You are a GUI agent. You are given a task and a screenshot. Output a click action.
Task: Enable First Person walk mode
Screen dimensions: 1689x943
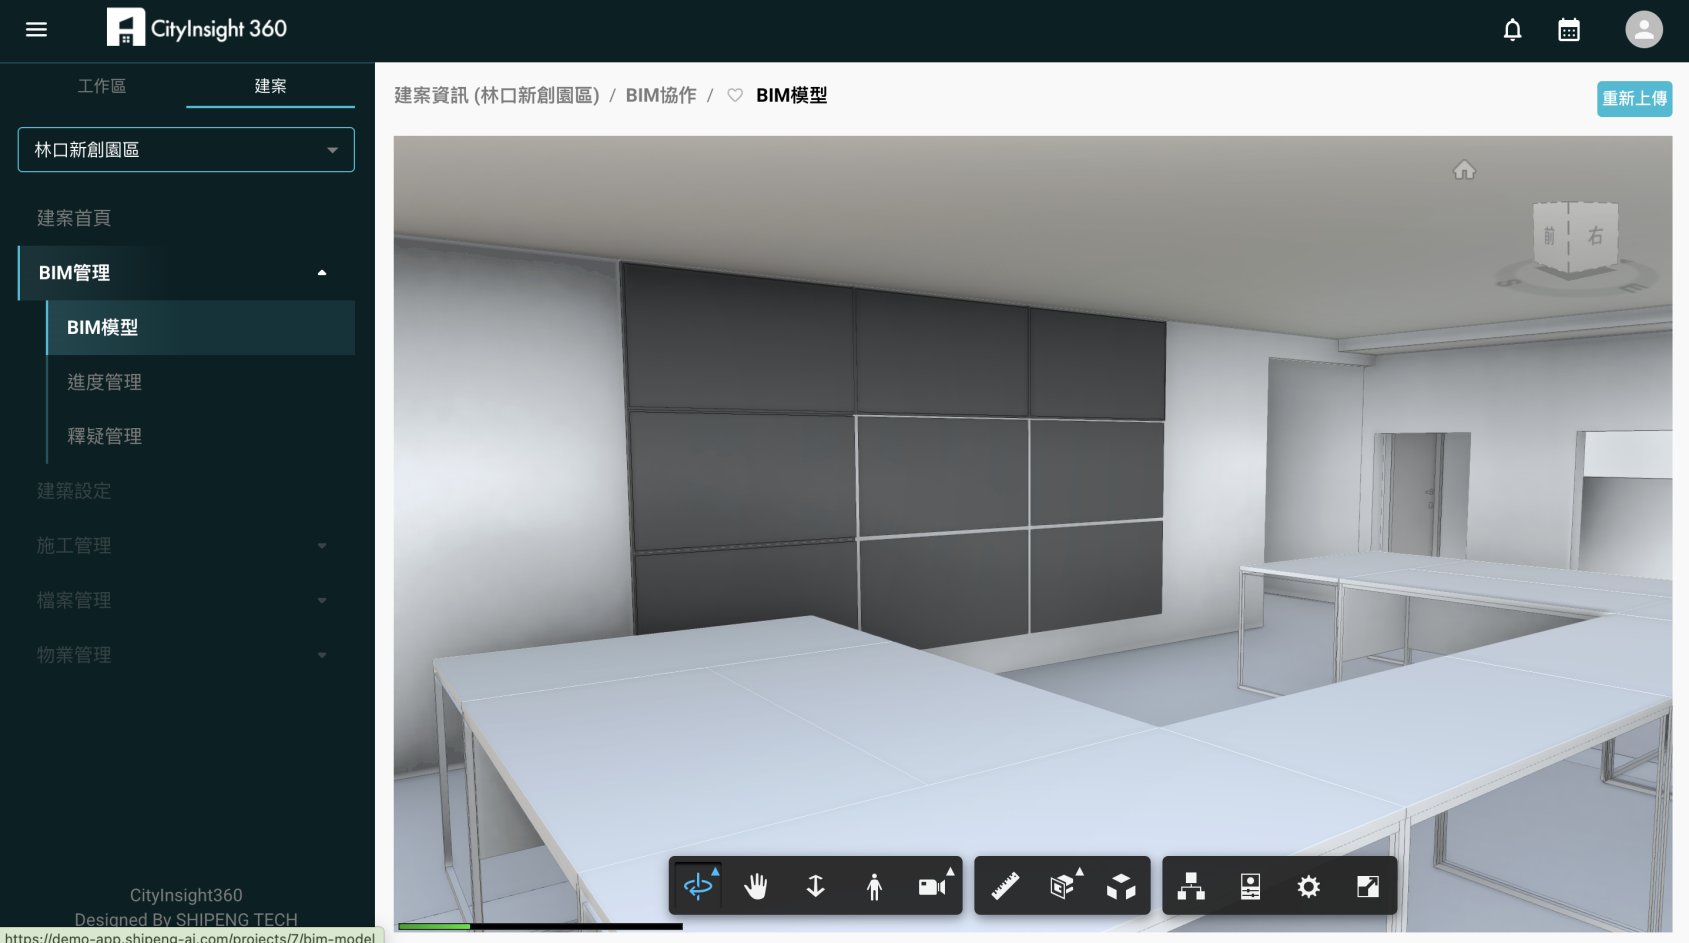tap(874, 886)
